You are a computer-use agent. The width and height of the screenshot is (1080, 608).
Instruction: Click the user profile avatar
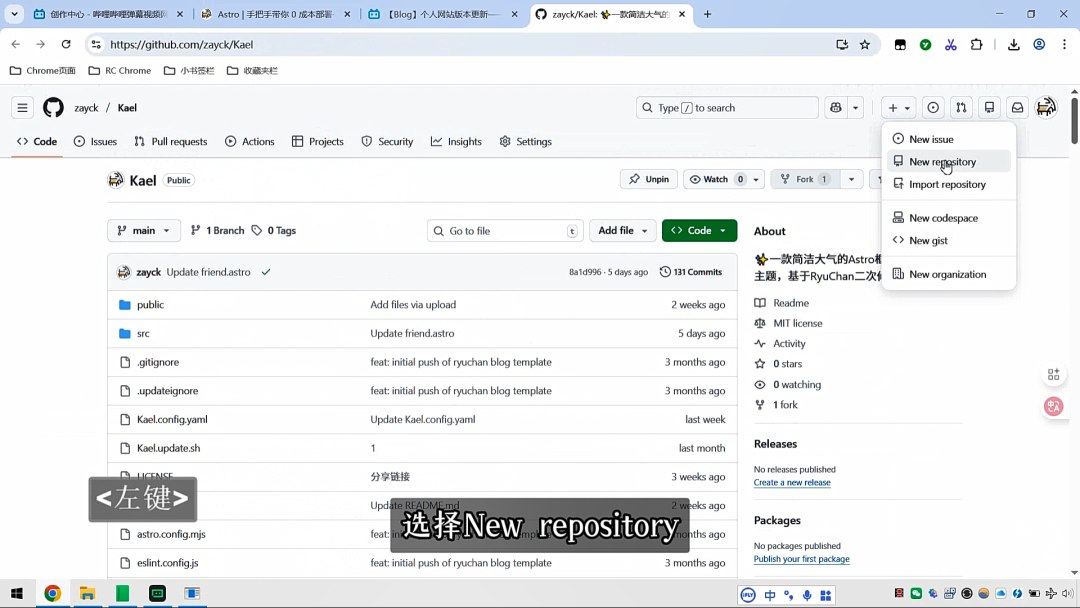(1046, 108)
